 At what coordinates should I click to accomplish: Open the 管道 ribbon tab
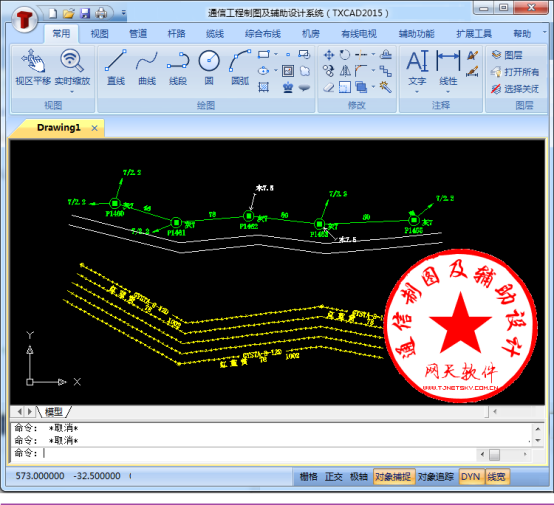(138, 34)
